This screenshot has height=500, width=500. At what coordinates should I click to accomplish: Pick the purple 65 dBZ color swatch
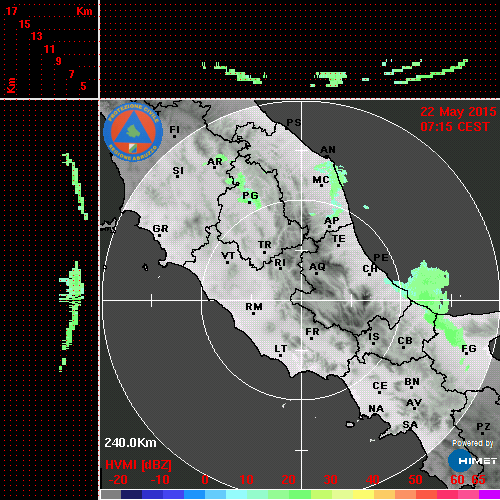point(489,494)
